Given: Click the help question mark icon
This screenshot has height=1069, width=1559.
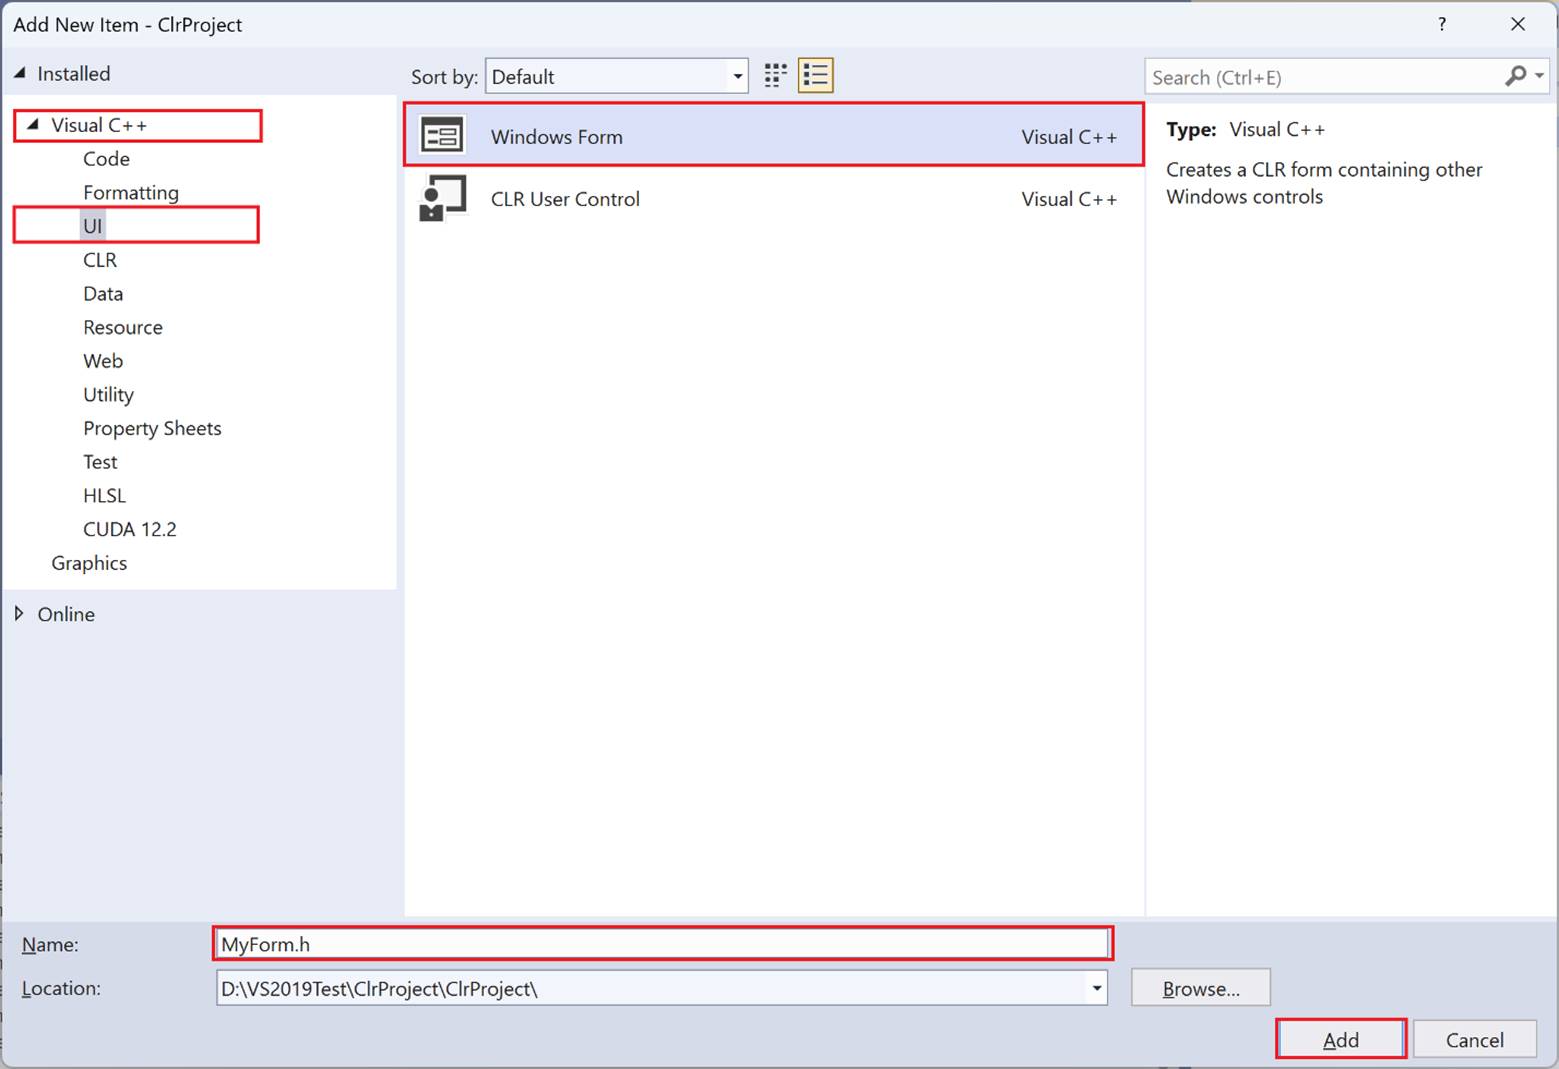Looking at the screenshot, I should click(x=1441, y=24).
